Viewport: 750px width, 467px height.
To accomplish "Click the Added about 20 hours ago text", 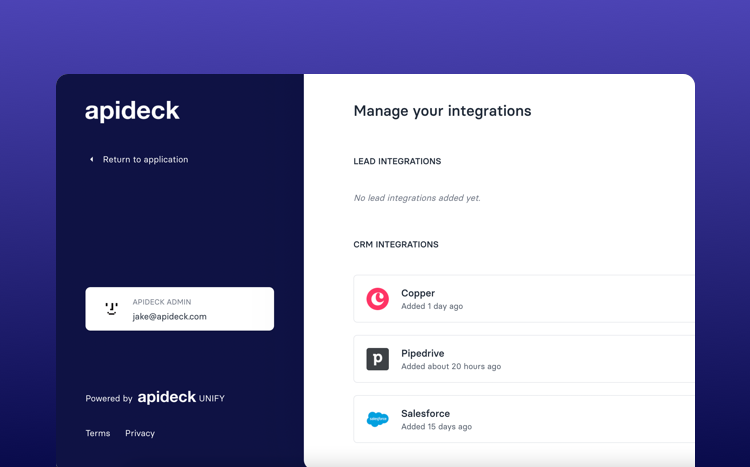I will click(451, 367).
